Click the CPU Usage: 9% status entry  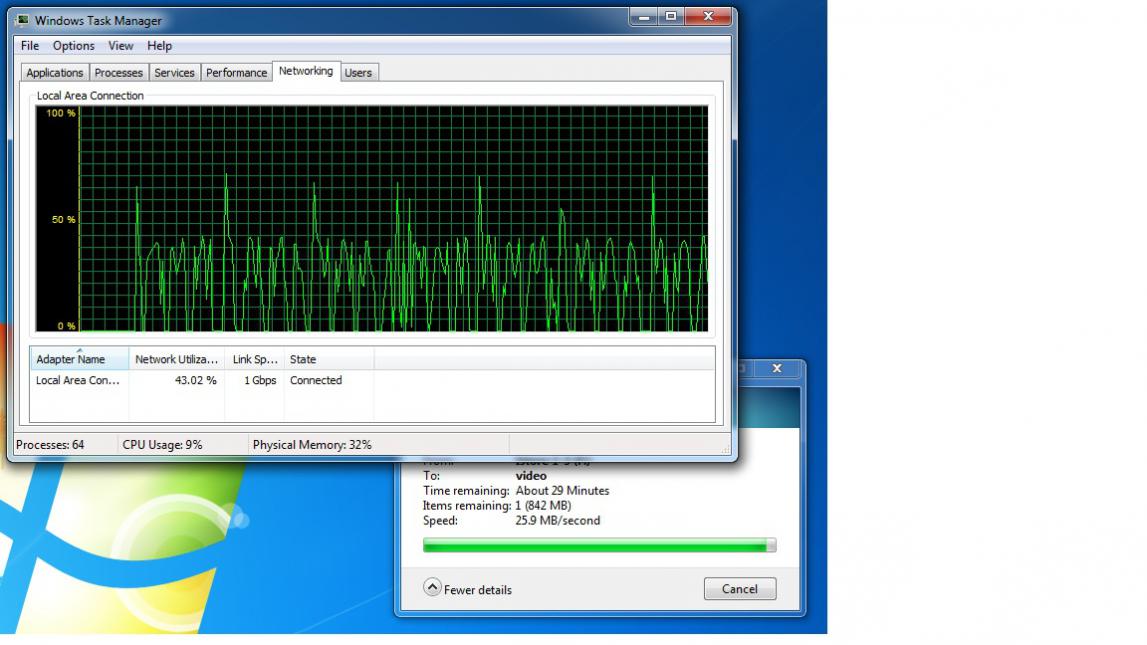click(162, 445)
